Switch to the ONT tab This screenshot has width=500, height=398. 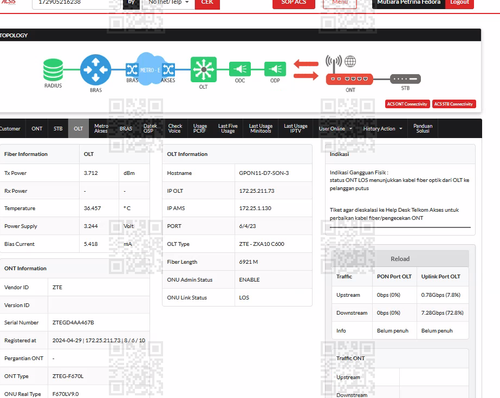pos(37,129)
